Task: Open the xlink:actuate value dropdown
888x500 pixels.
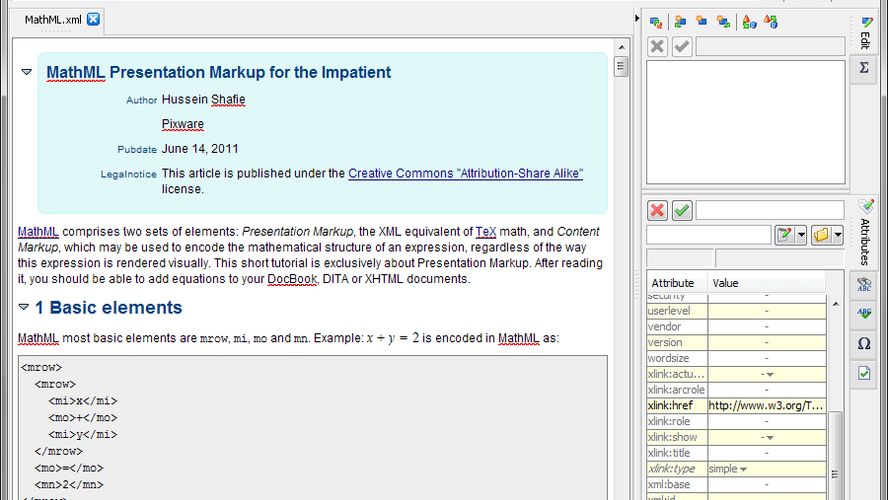Action: (770, 374)
